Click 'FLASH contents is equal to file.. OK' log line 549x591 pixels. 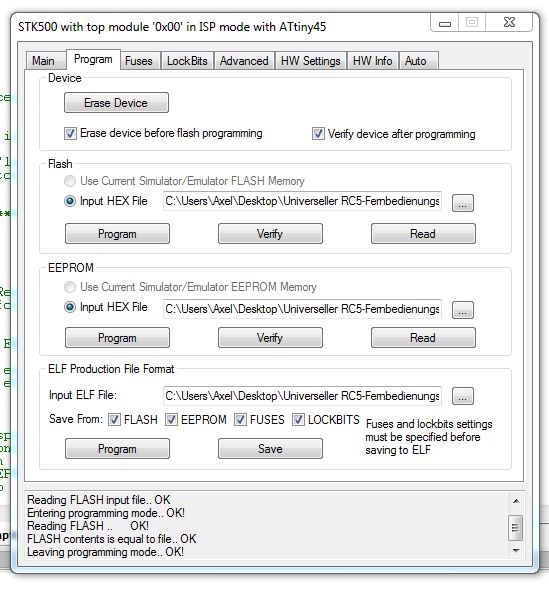click(112, 539)
